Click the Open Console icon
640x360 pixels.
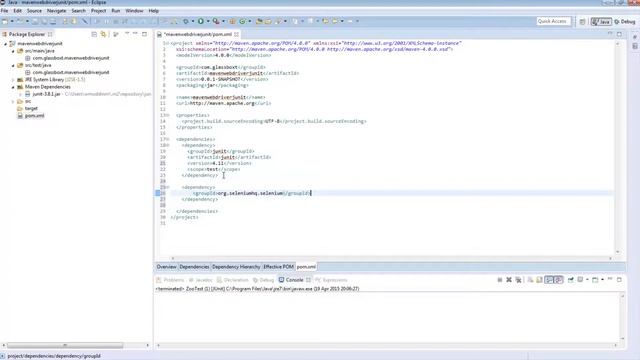595,280
